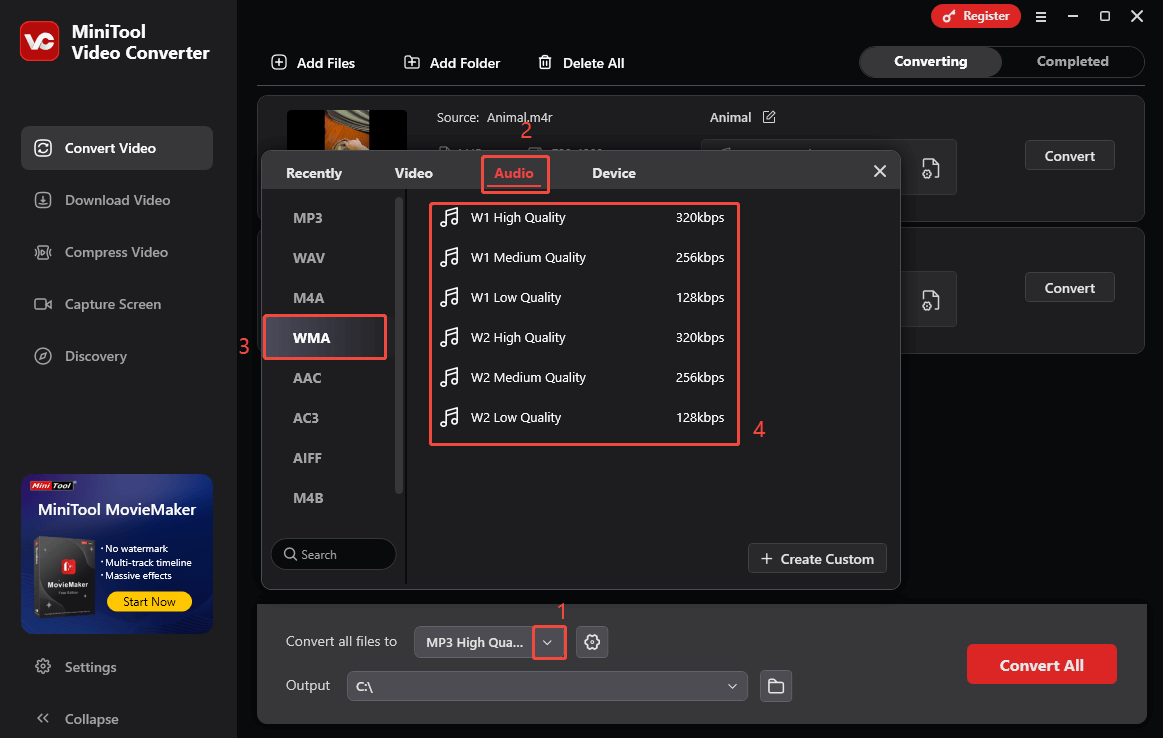Choose W2 High Quality 320kbps preset

[x=584, y=337]
